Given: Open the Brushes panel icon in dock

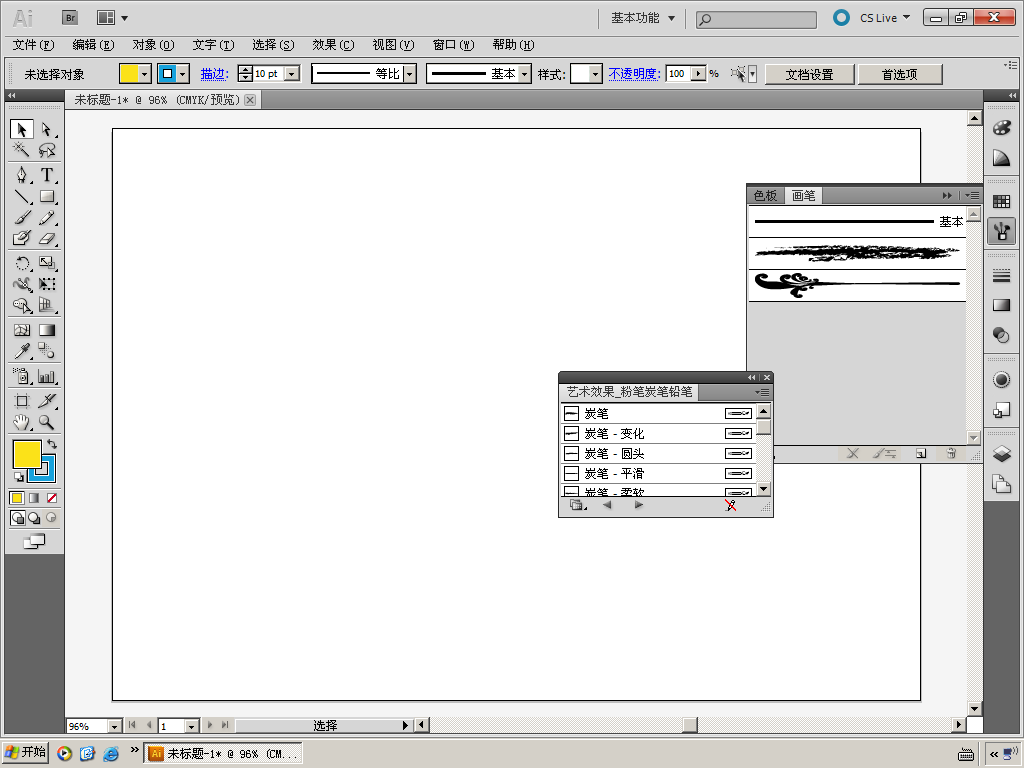Looking at the screenshot, I should point(1001,231).
